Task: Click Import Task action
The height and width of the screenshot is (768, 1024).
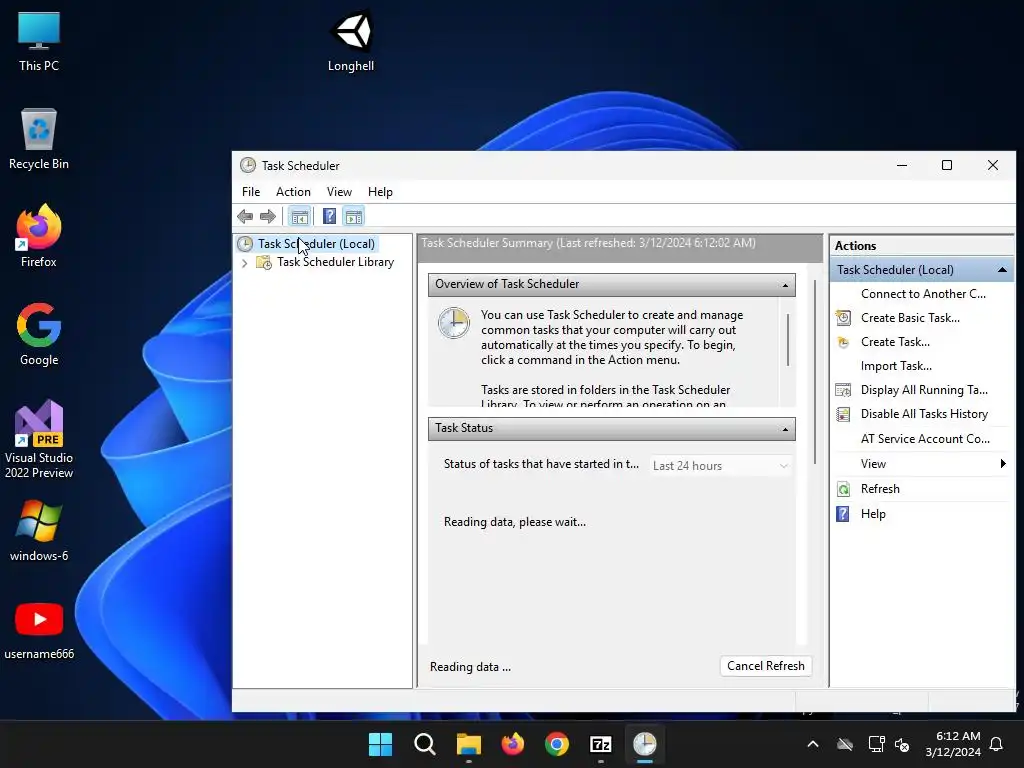Action: point(896,366)
